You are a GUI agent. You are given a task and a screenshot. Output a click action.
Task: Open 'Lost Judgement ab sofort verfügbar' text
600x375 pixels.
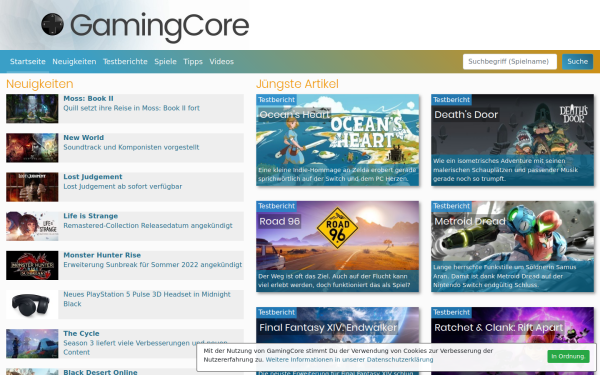click(x=122, y=186)
